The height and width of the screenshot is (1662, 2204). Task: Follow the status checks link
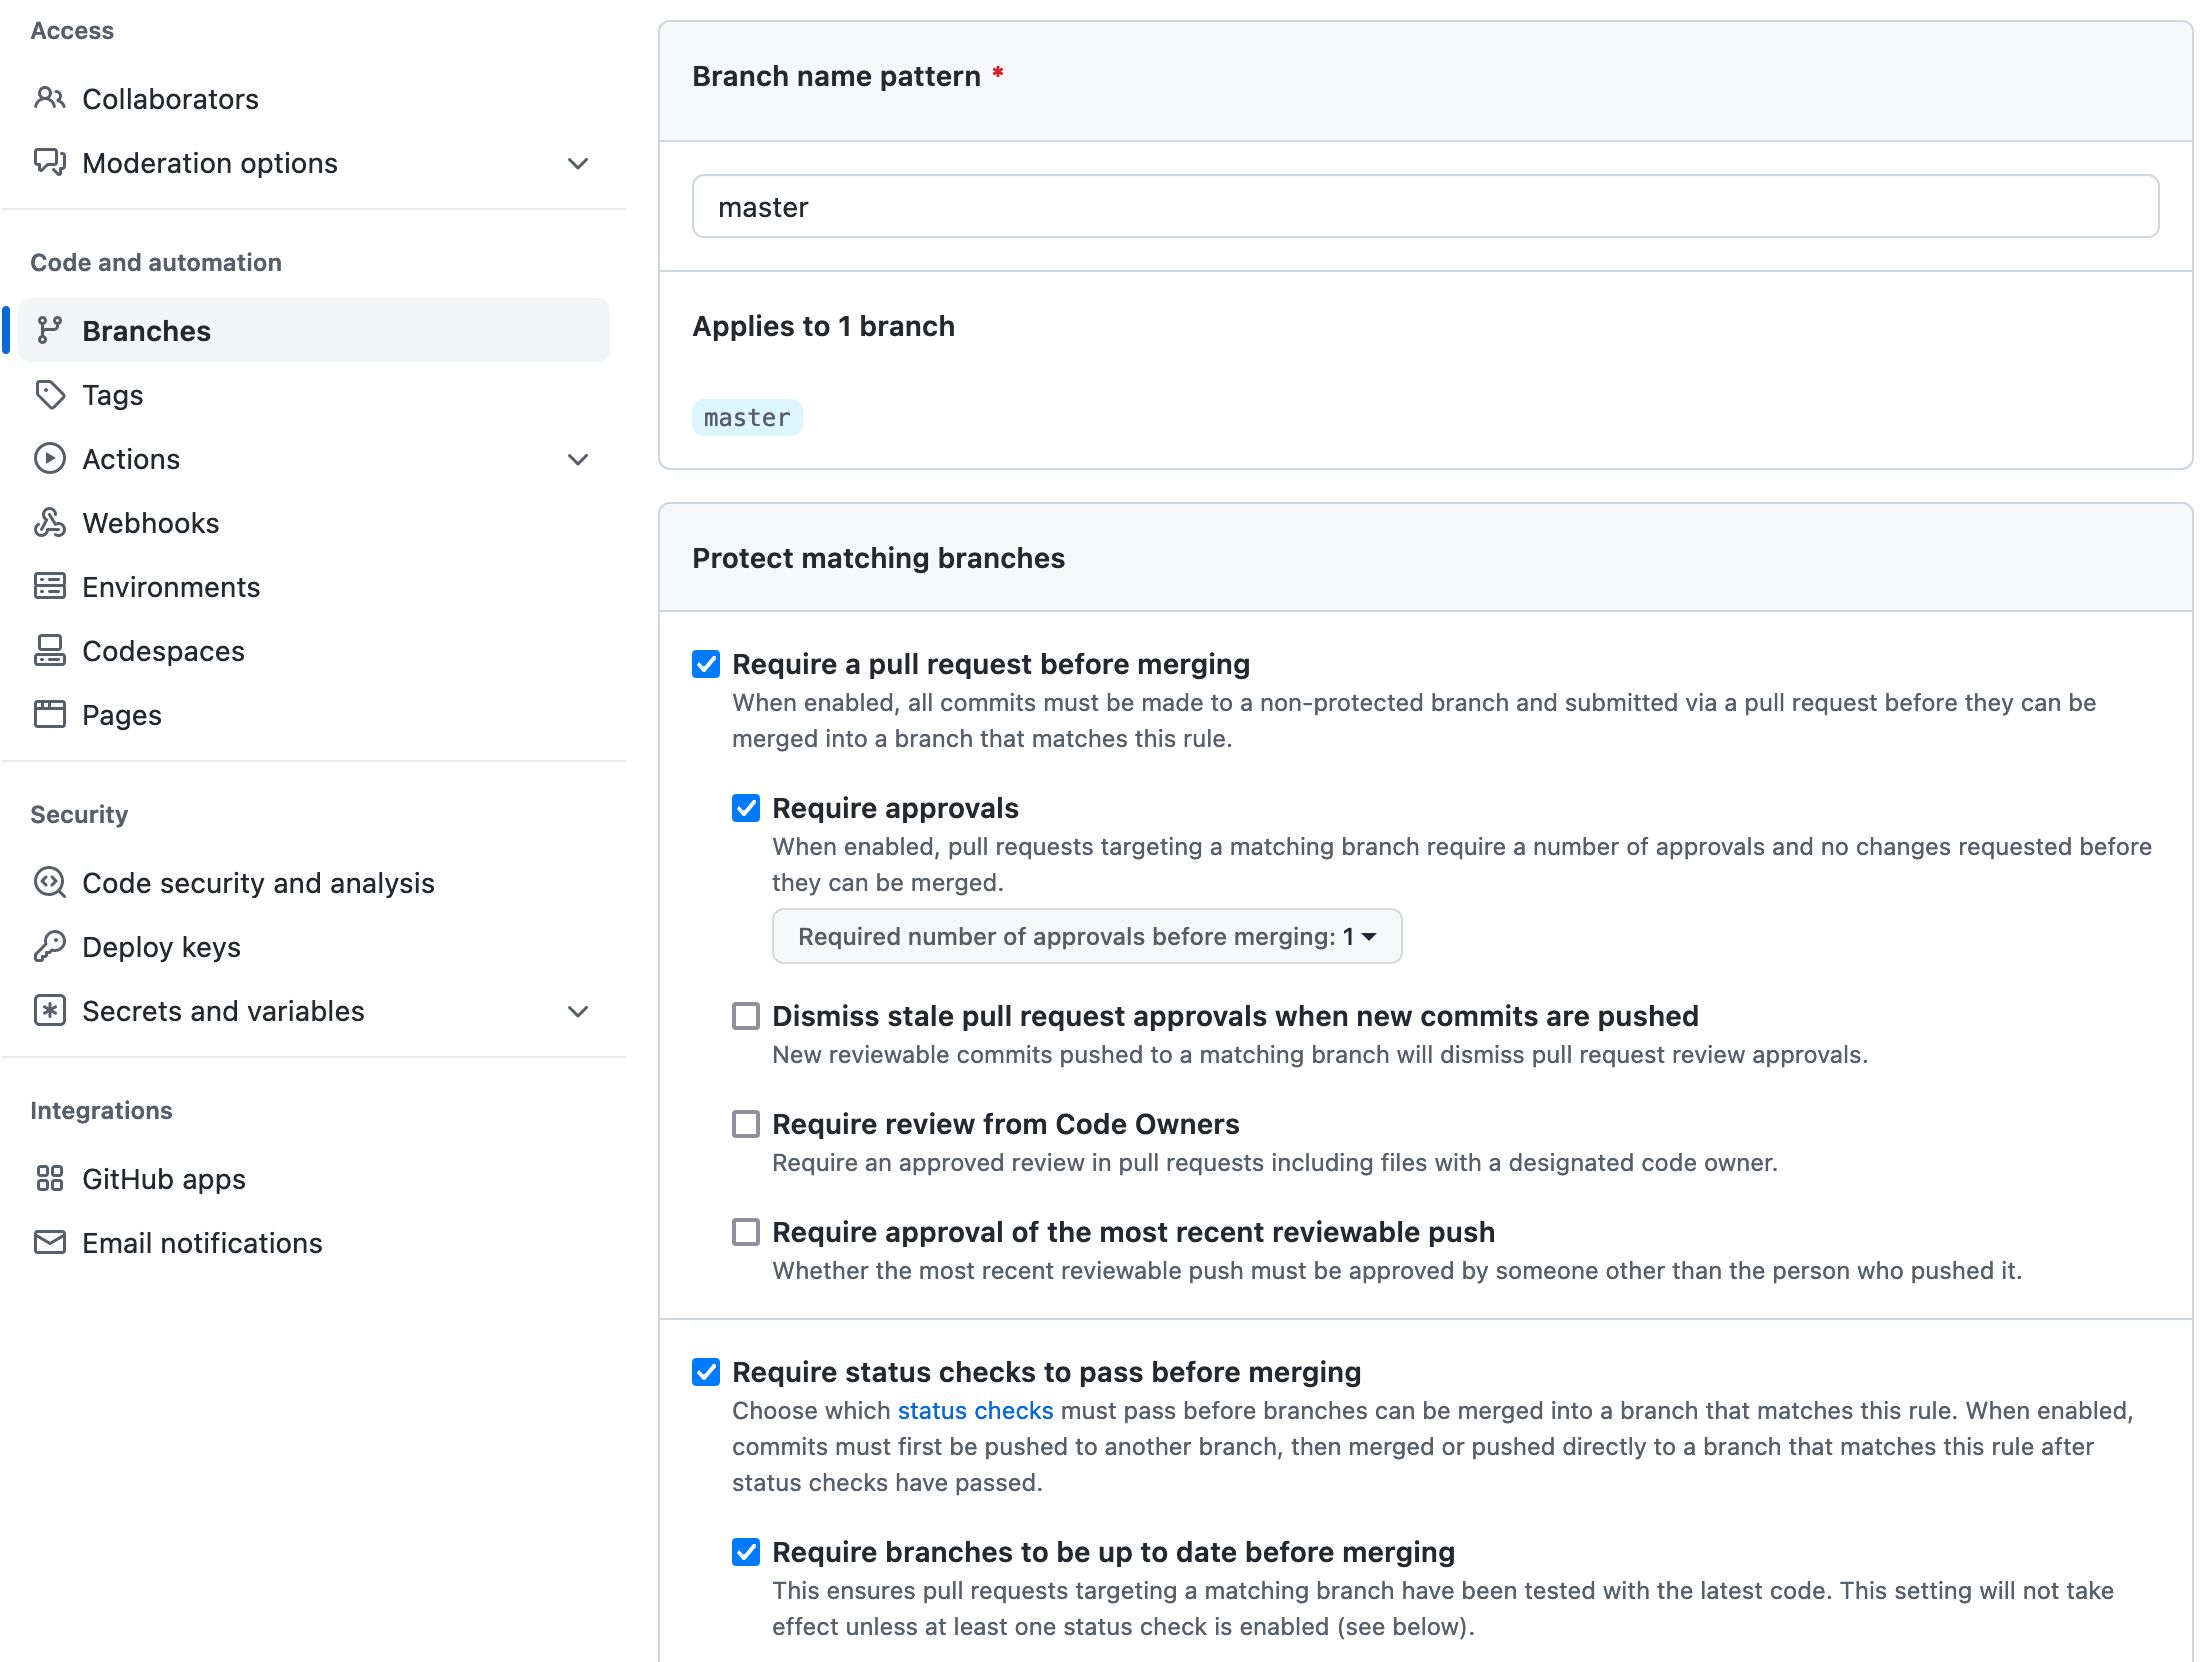click(975, 1410)
